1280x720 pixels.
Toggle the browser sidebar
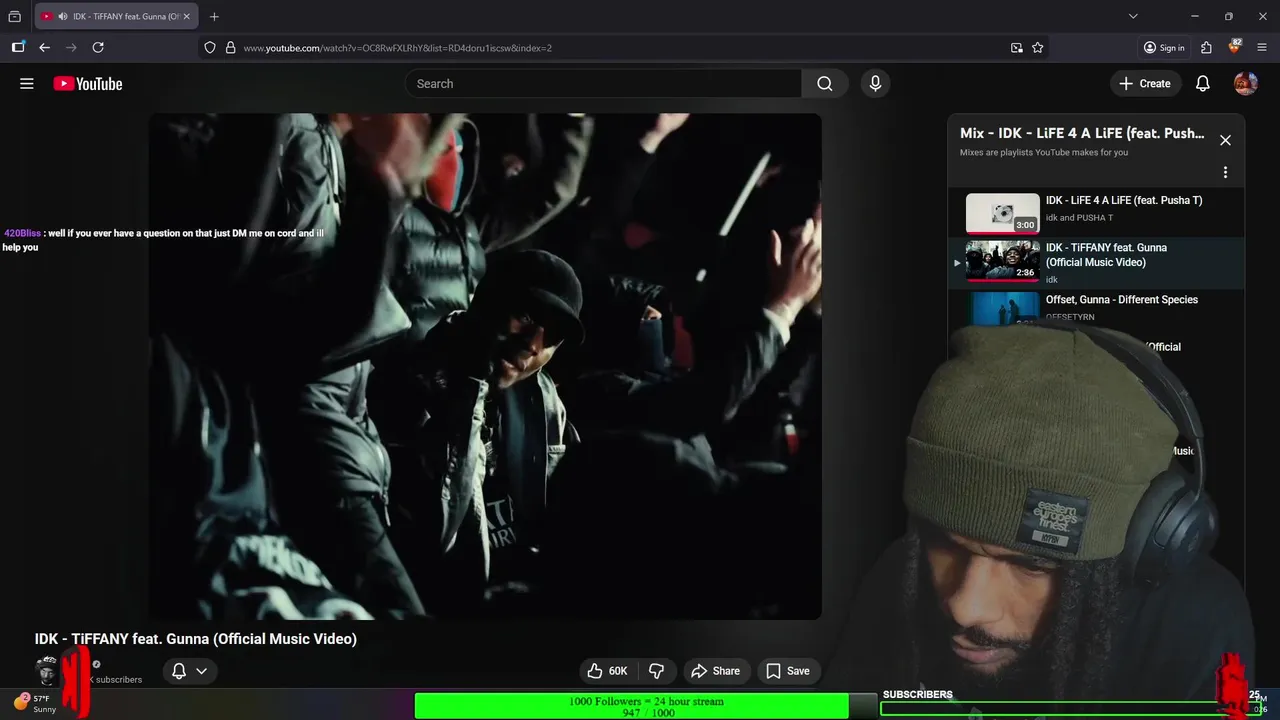click(x=18, y=47)
